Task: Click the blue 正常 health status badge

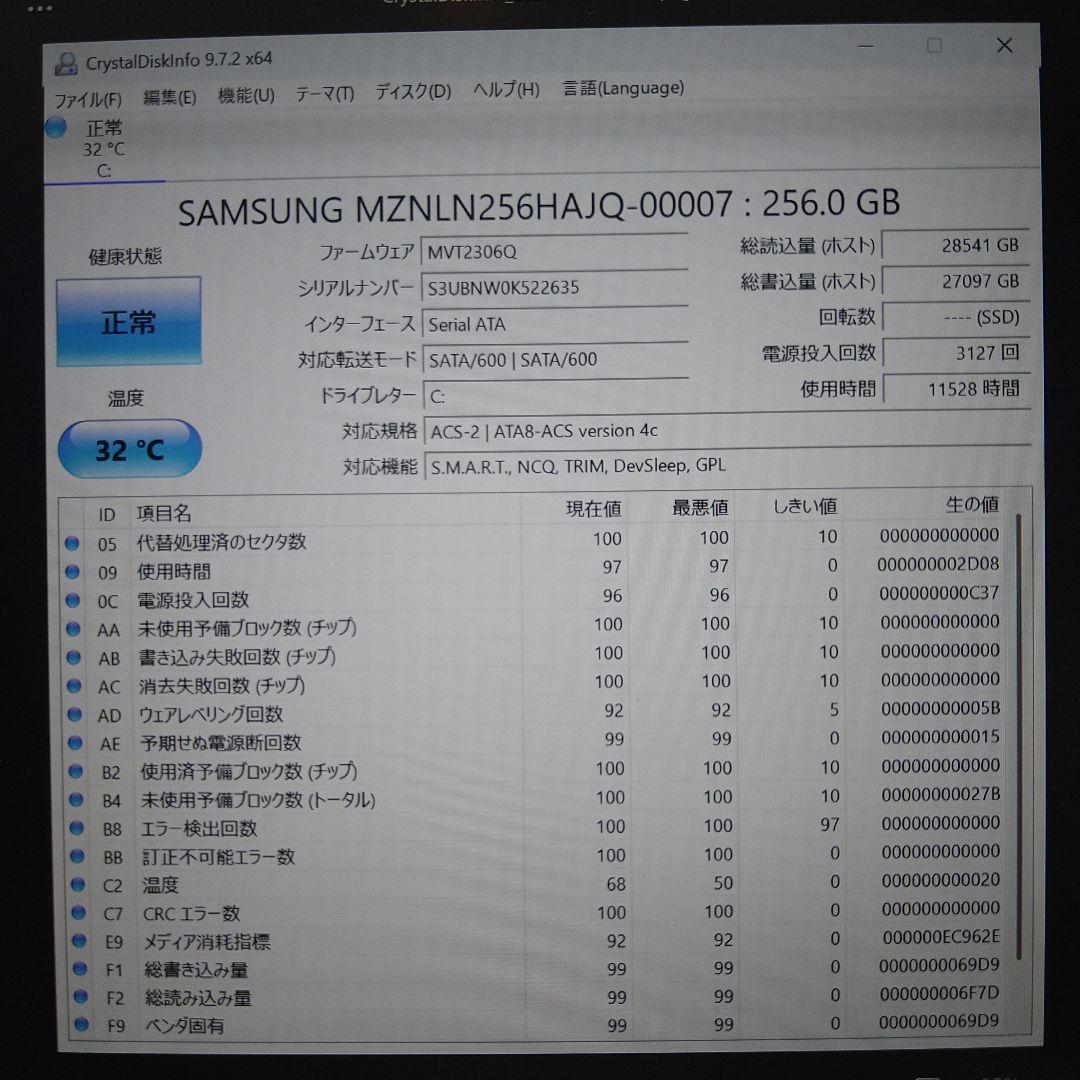Action: point(128,320)
